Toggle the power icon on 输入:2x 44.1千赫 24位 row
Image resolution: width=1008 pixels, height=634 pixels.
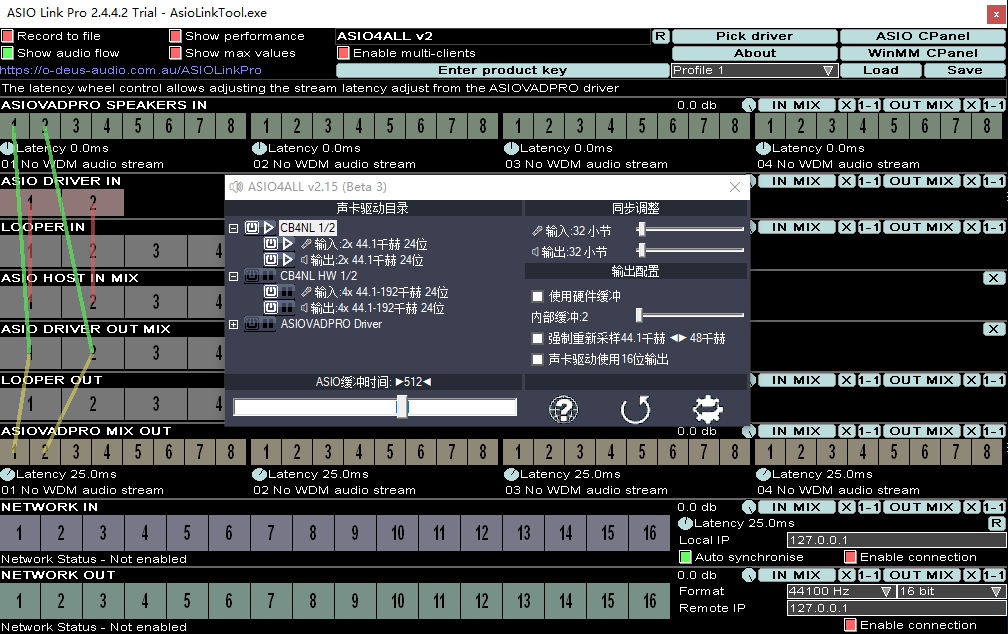pyautogui.click(x=271, y=244)
